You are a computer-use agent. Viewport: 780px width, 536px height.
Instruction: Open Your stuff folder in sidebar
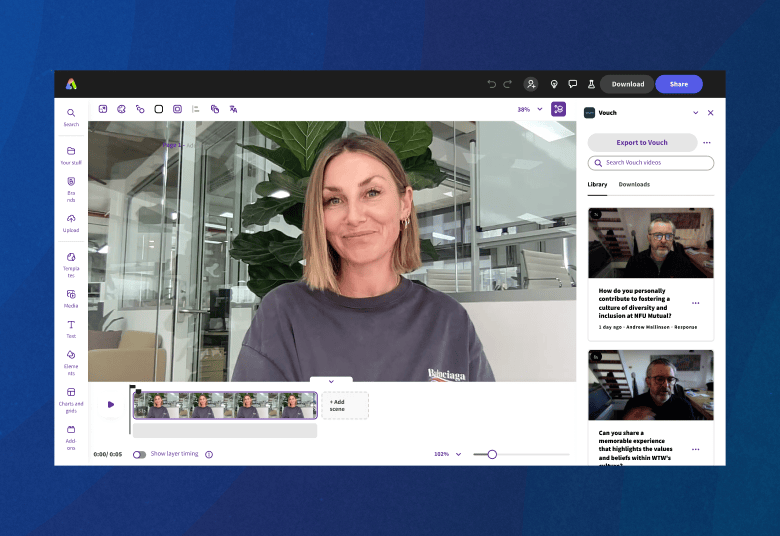click(x=71, y=155)
